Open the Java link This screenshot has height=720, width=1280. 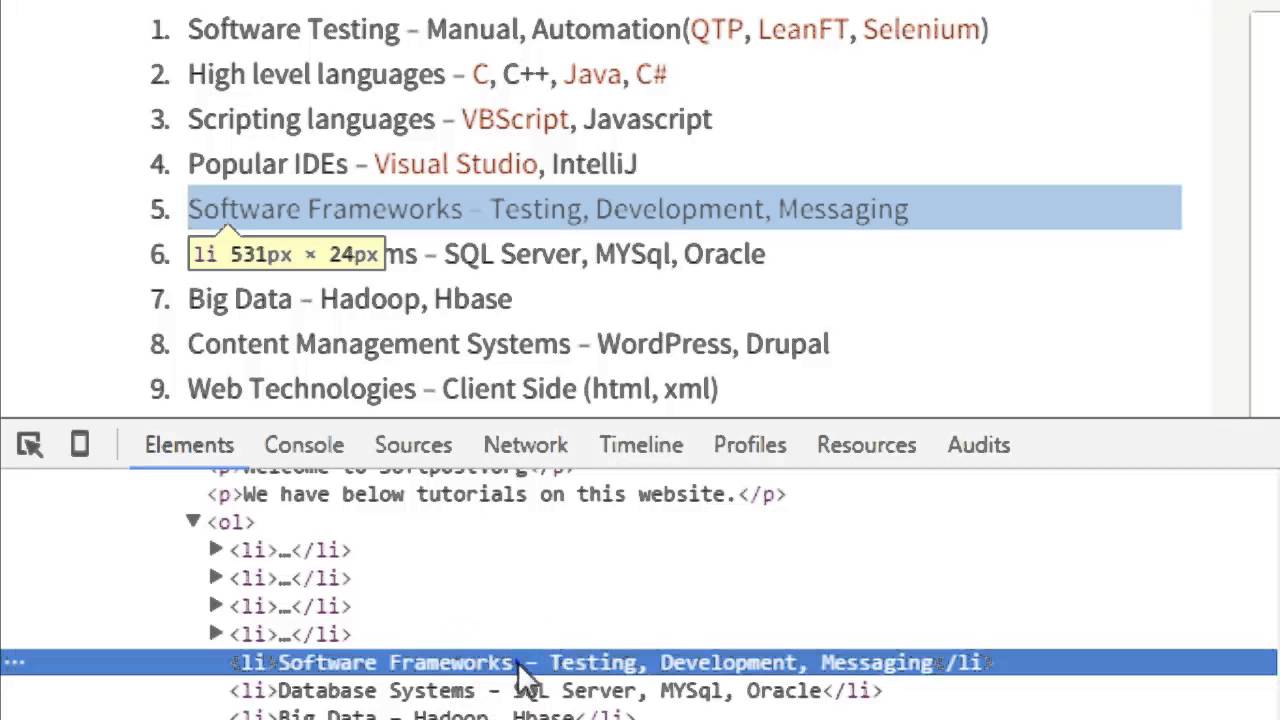pos(592,74)
